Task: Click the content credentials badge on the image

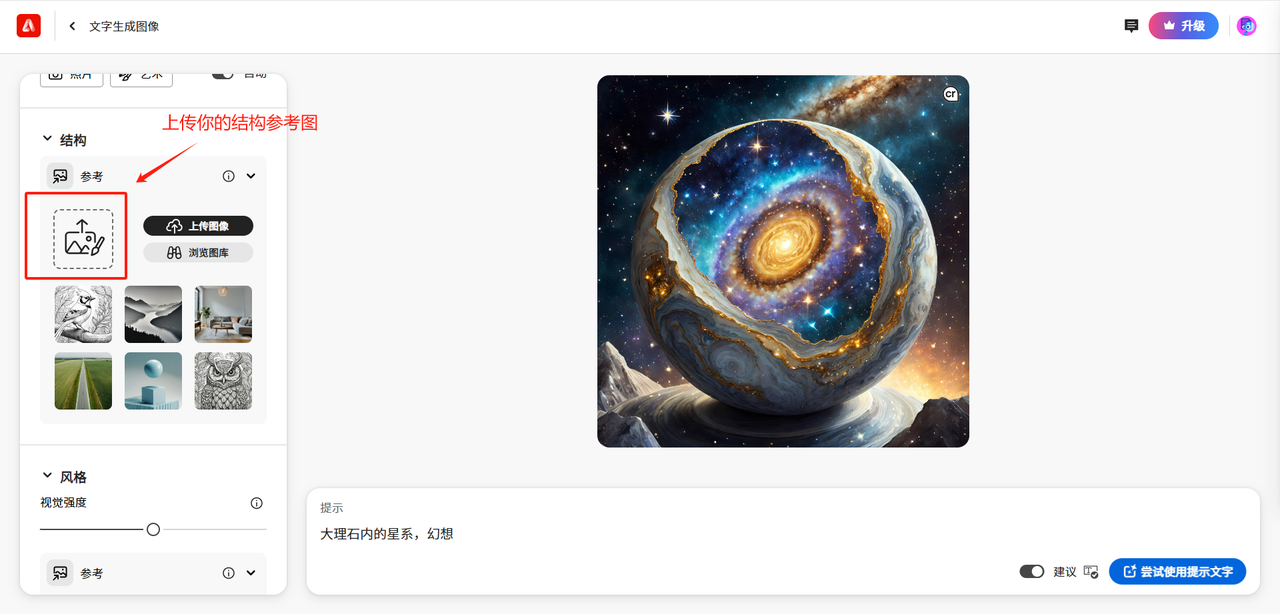Action: pos(951,94)
